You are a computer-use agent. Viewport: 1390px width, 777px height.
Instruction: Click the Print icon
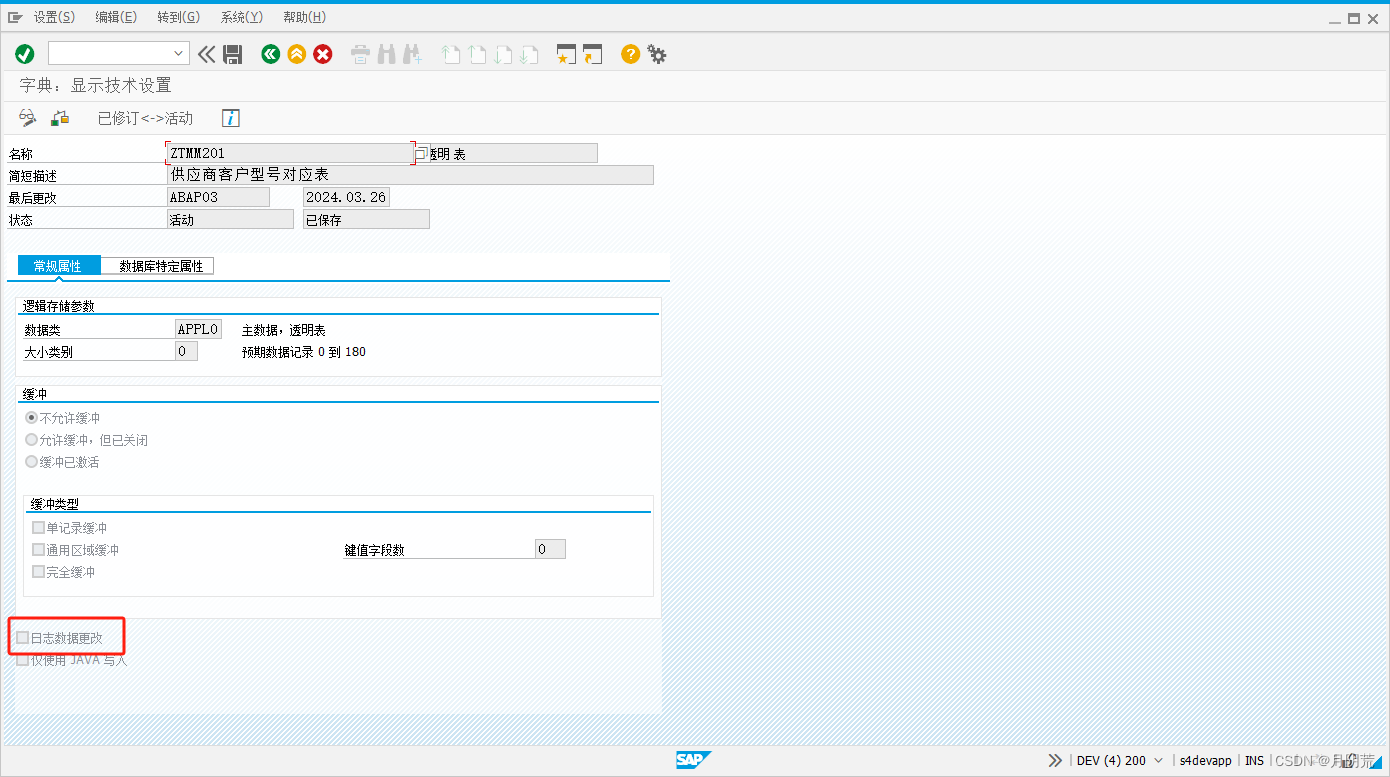[x=360, y=55]
